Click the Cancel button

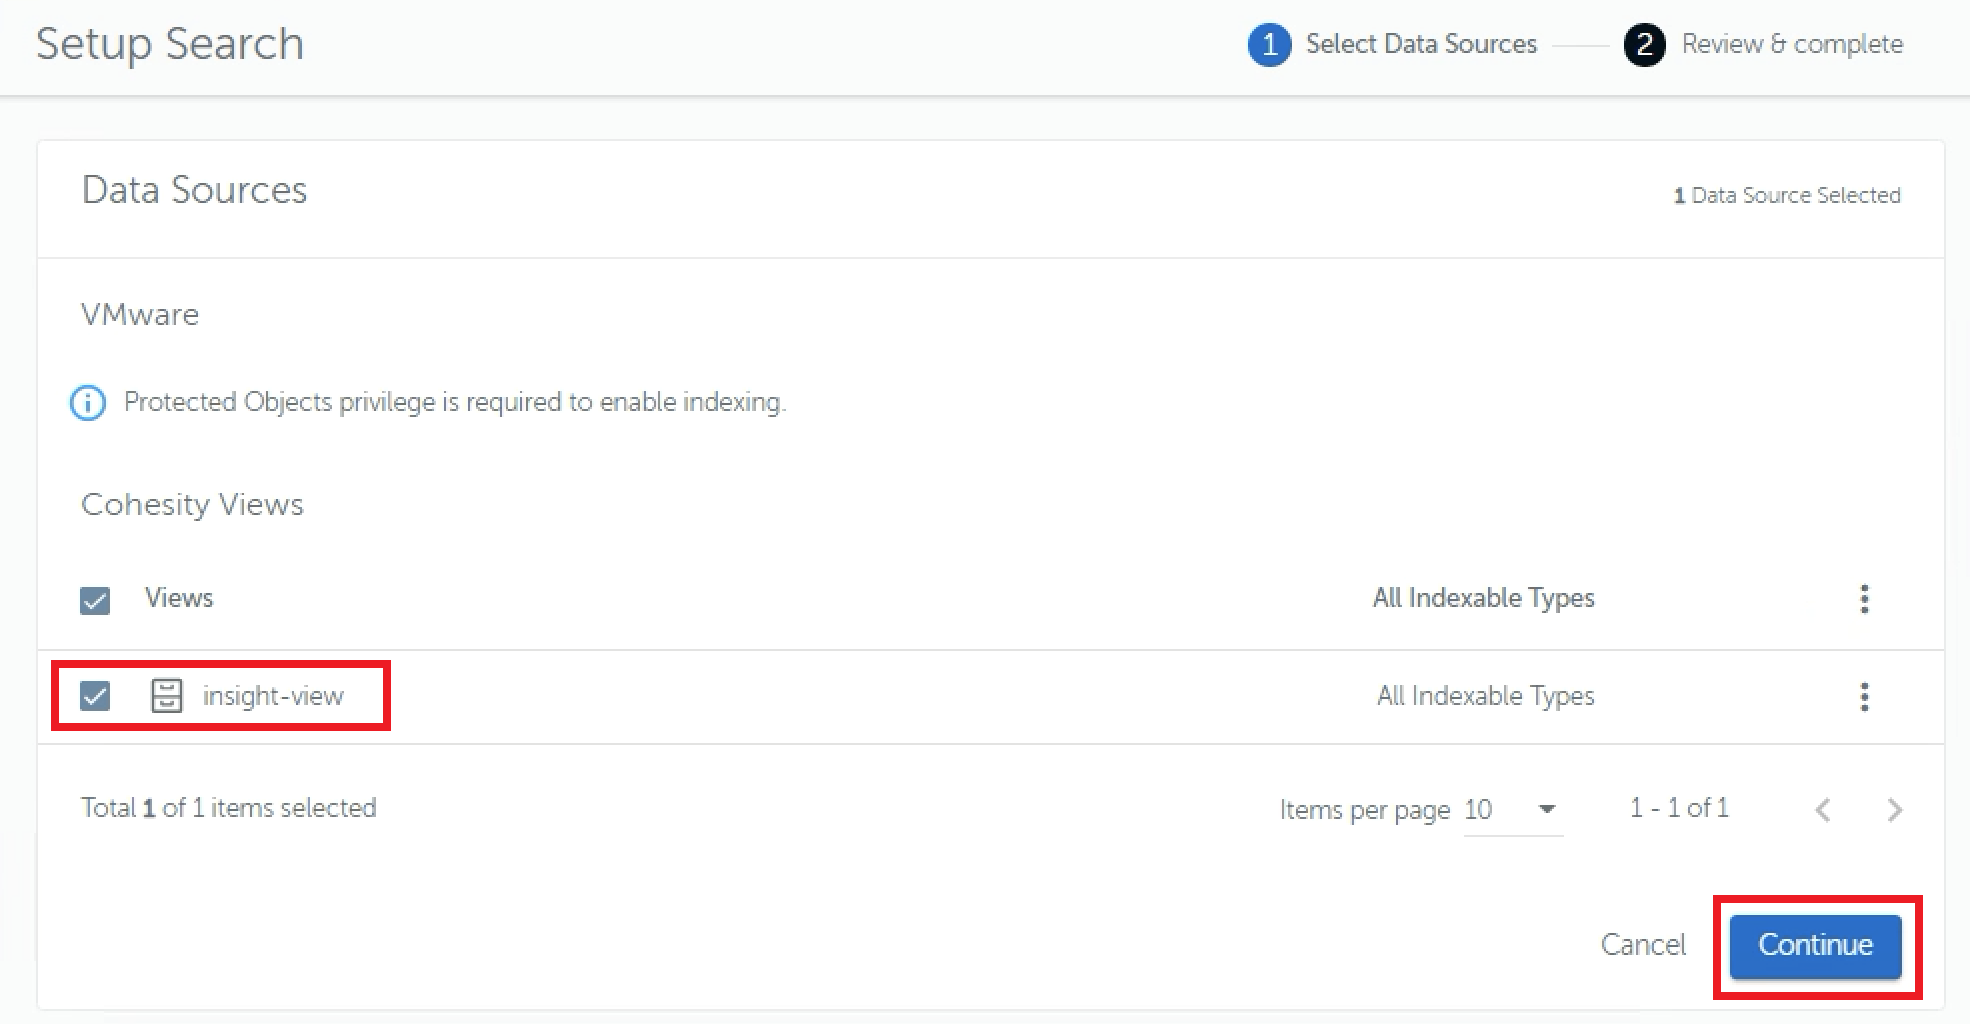pyautogui.click(x=1643, y=945)
